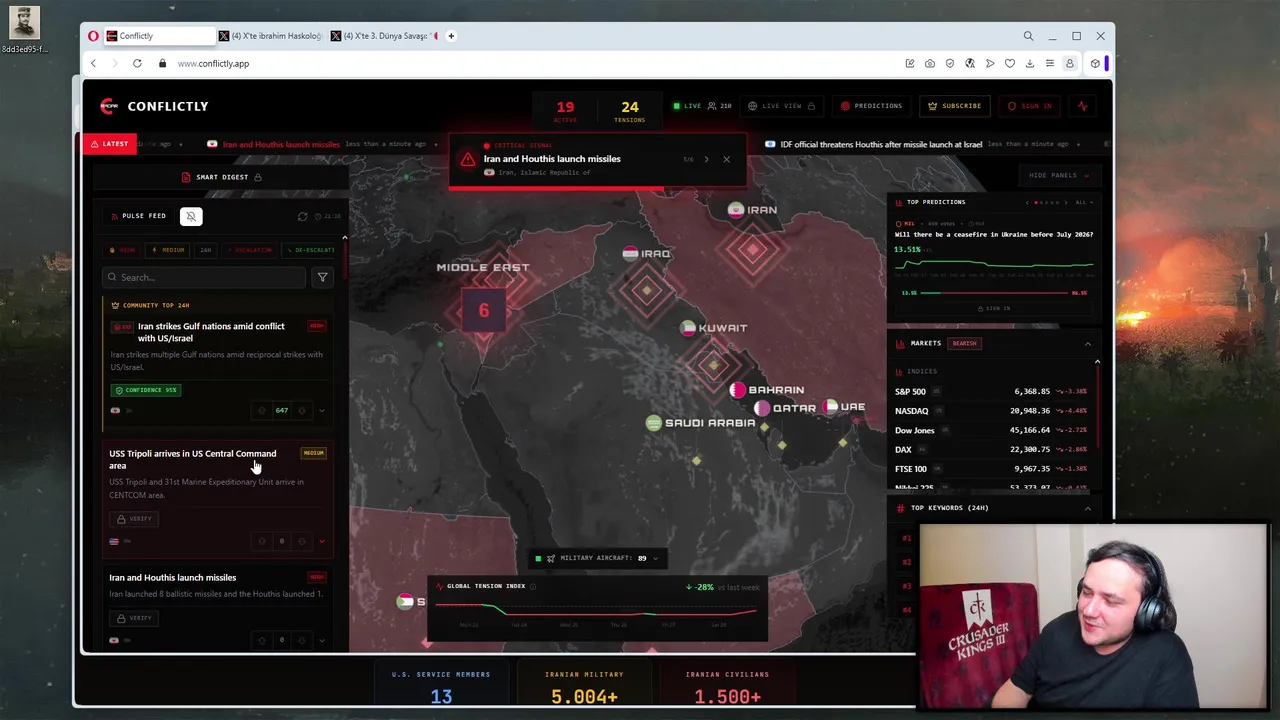Expand the Iran strikes Gulf nations card chevron

click(x=321, y=410)
